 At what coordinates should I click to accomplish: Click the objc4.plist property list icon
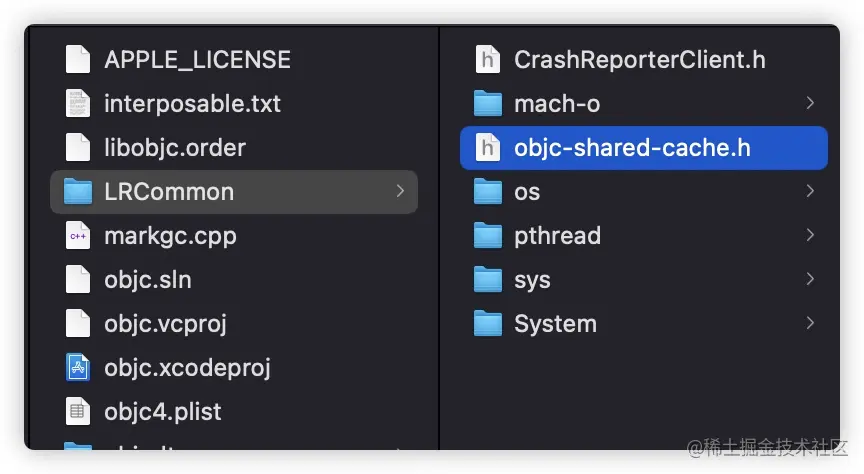(78, 412)
